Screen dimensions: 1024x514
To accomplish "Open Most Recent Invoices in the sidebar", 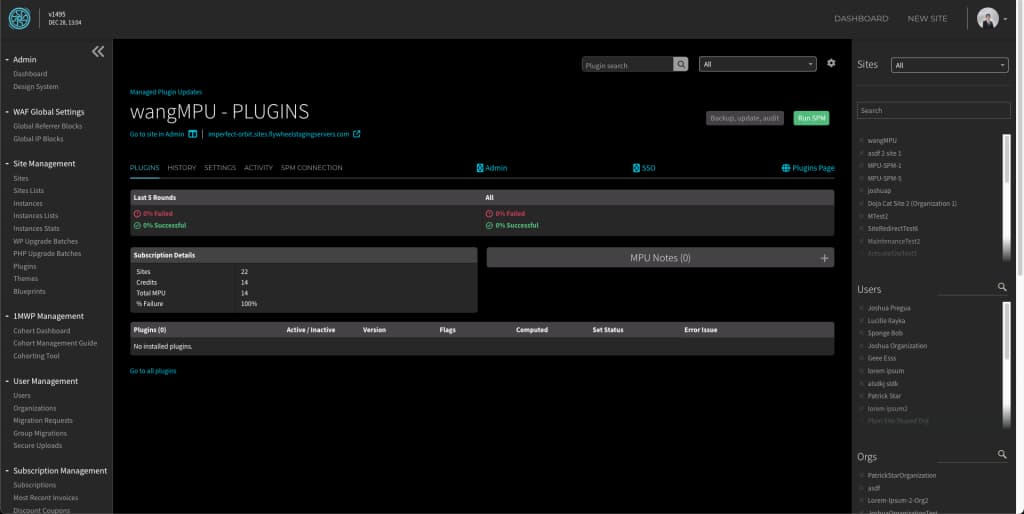I will (x=46, y=498).
